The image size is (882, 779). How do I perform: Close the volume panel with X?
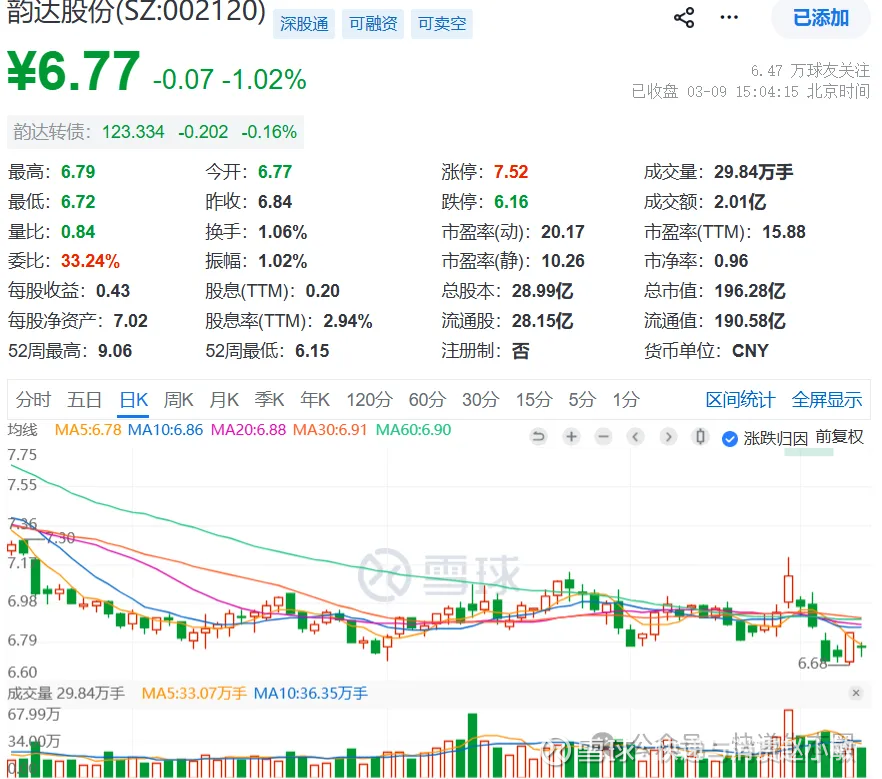856,693
